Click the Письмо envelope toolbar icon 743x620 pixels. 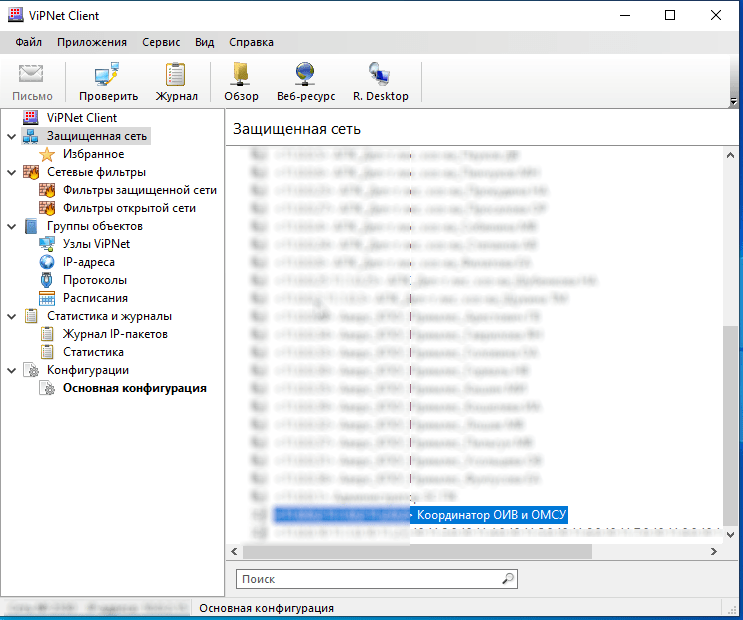(31, 73)
